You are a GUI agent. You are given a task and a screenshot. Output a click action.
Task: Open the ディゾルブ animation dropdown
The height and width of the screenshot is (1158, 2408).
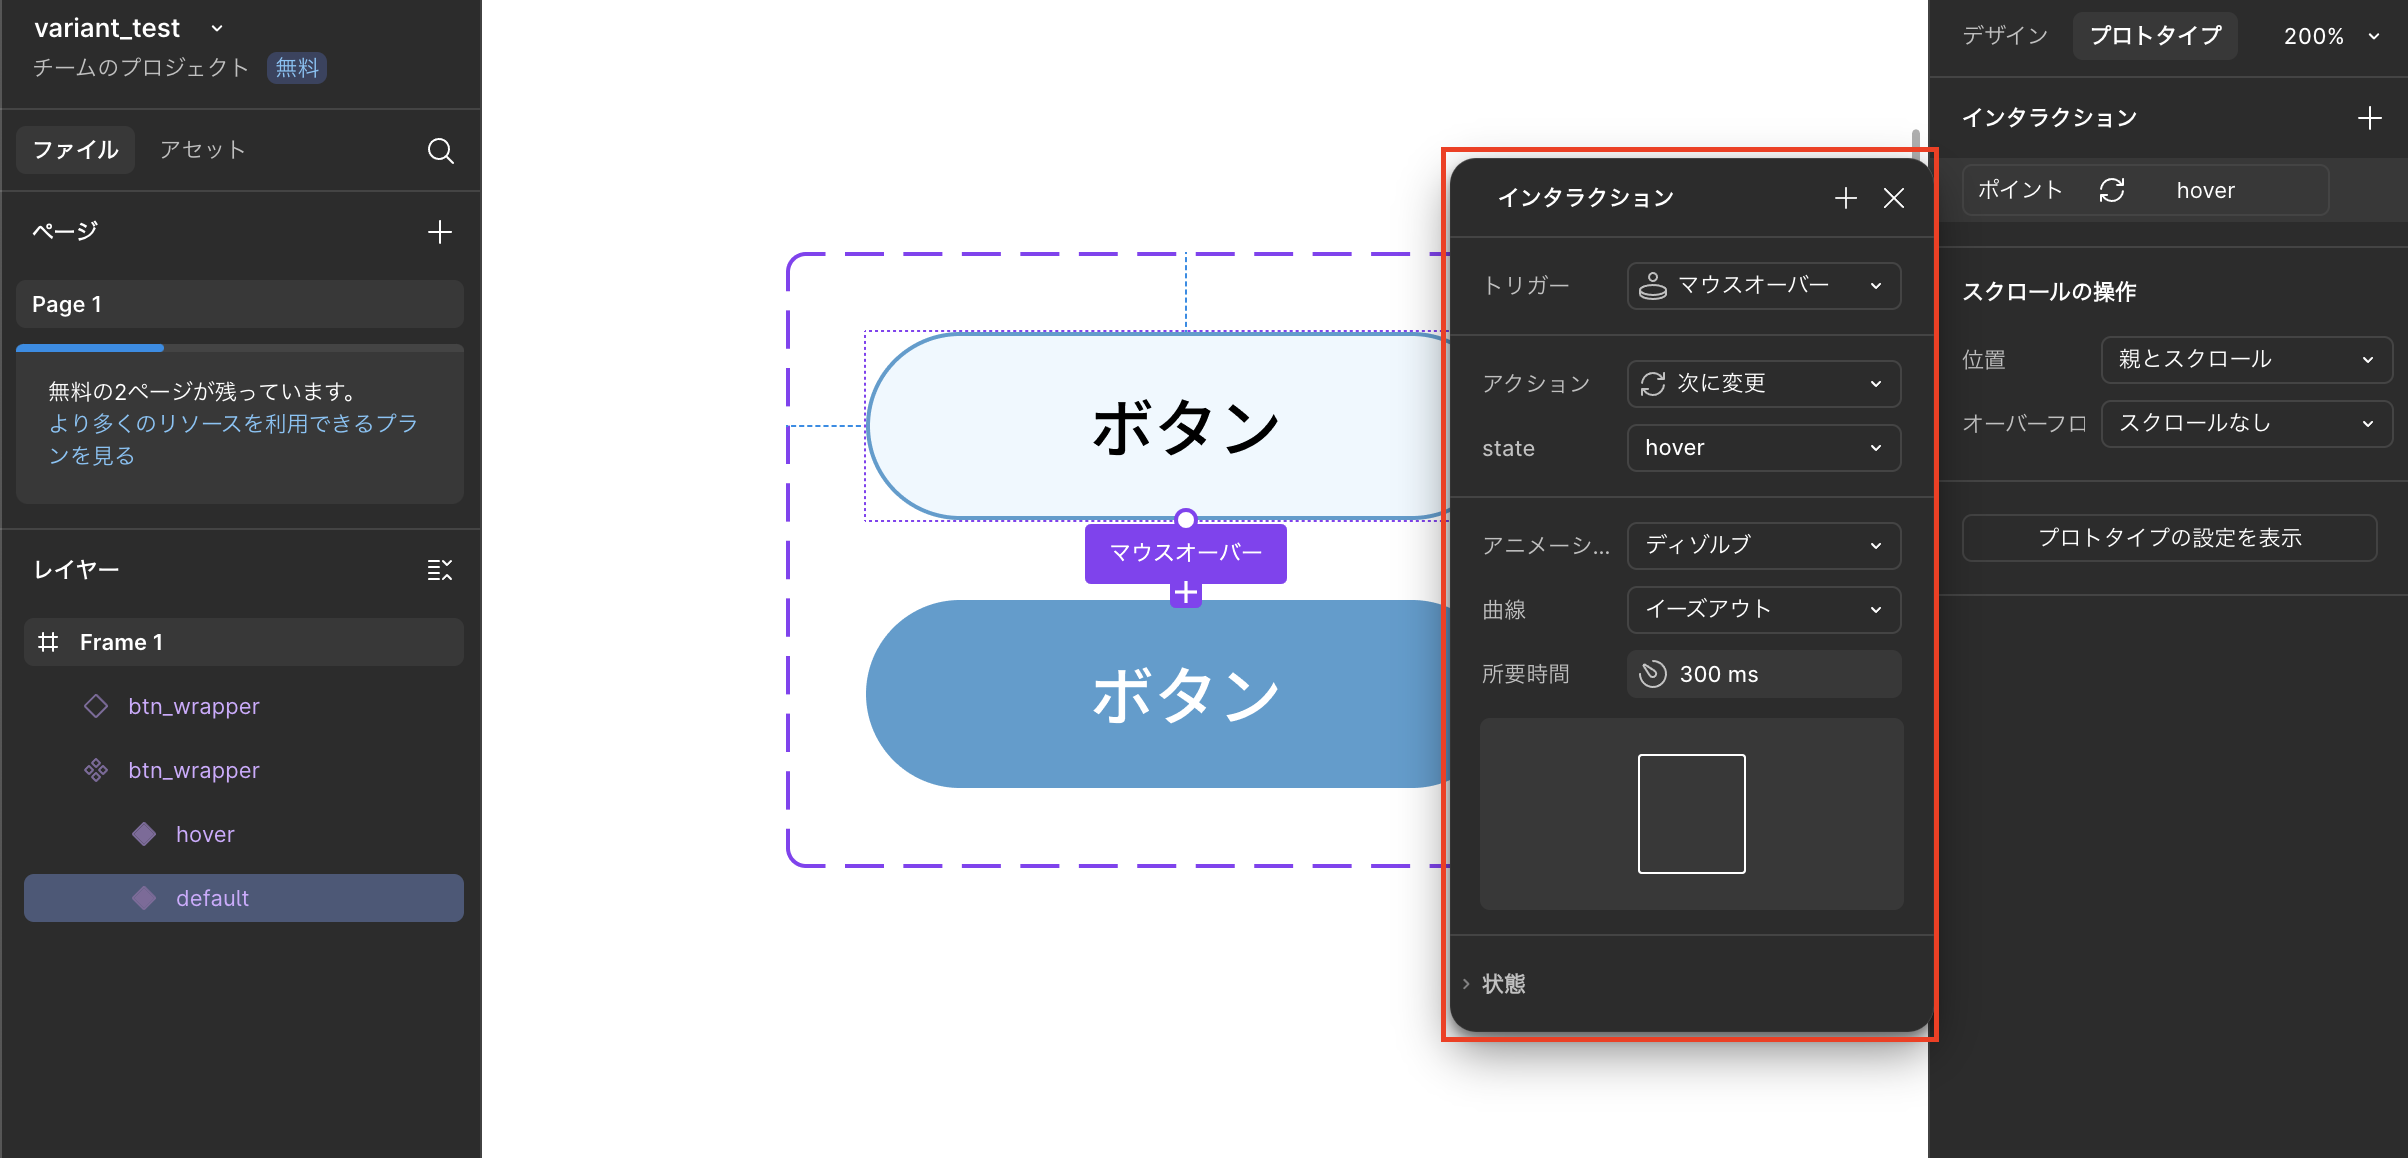tap(1763, 545)
